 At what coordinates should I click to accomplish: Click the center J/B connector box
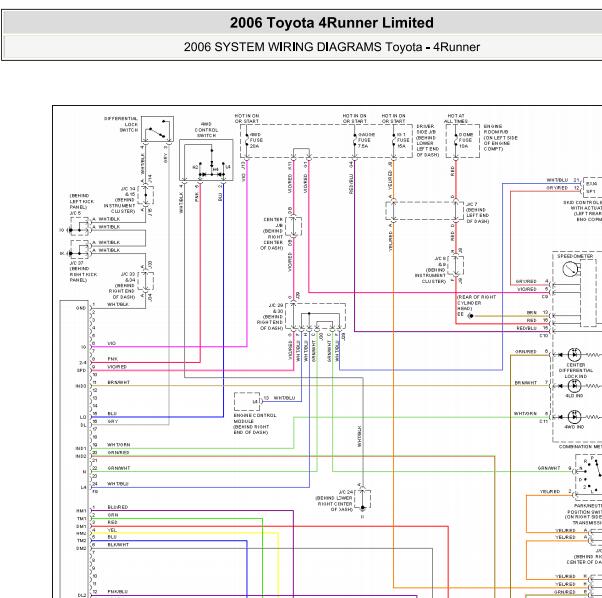(293, 226)
